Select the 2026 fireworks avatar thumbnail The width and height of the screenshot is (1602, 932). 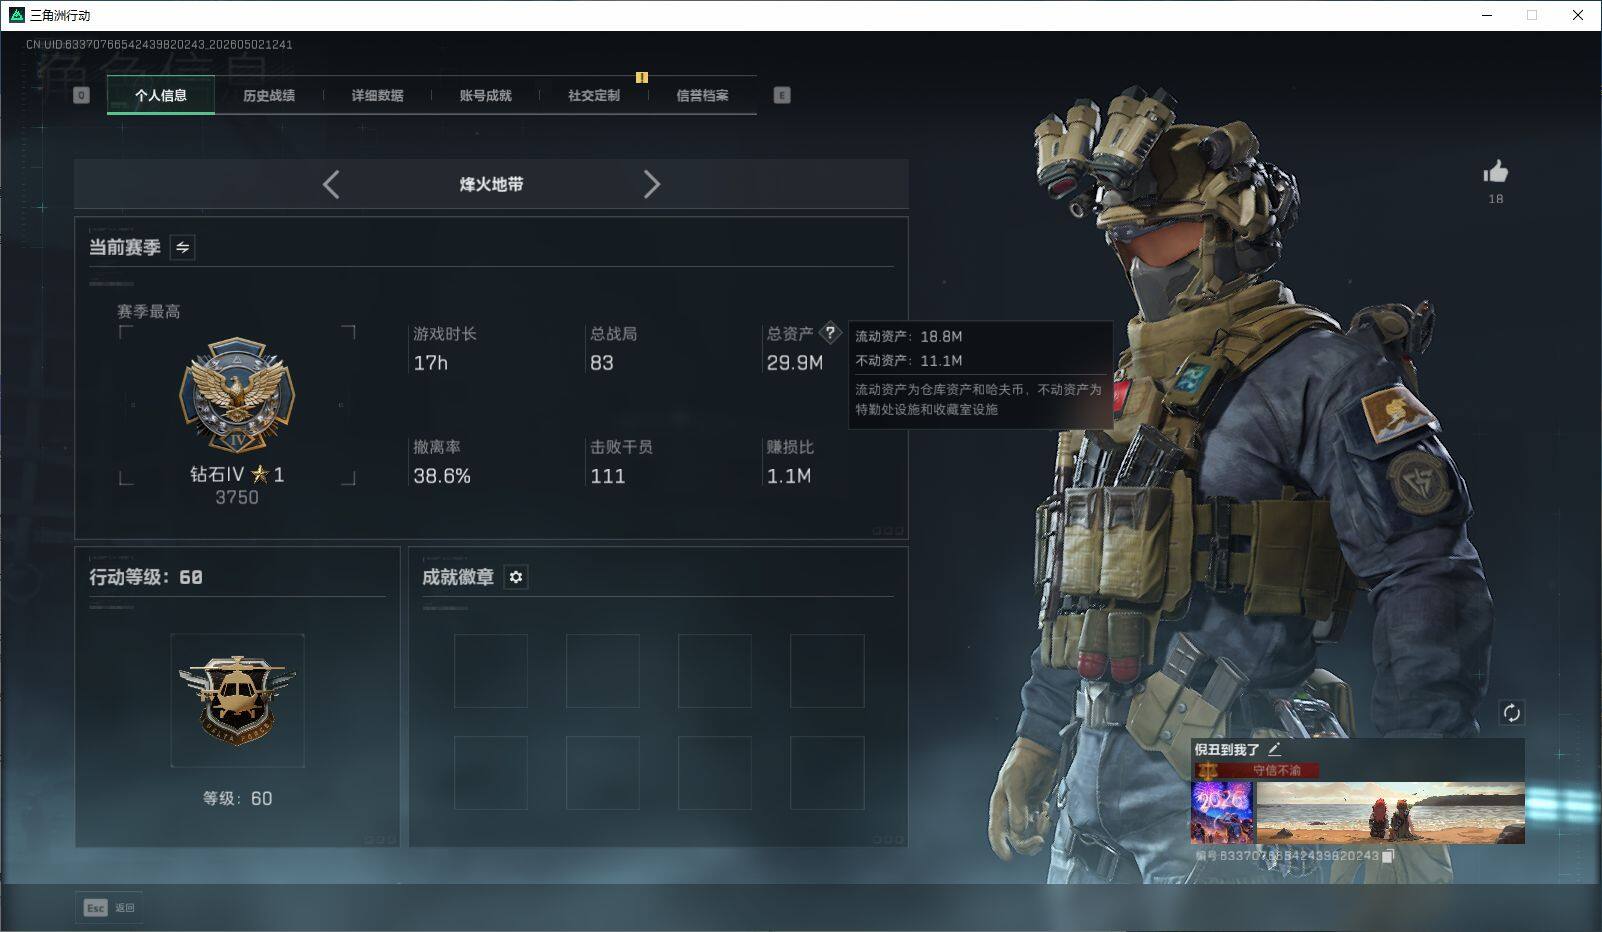(1222, 813)
